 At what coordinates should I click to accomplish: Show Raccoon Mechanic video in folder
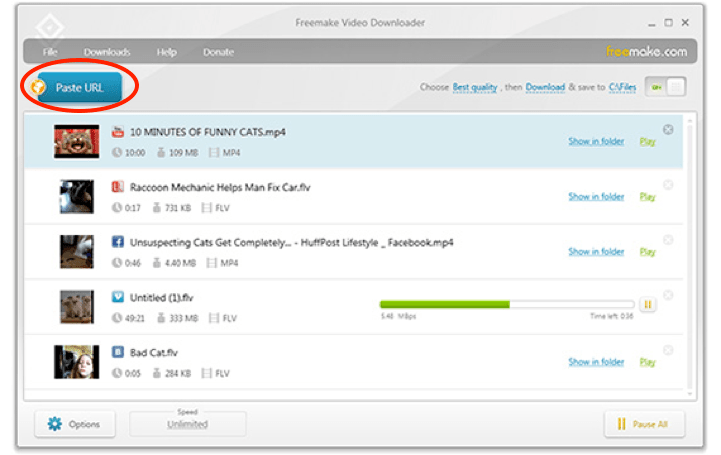596,196
